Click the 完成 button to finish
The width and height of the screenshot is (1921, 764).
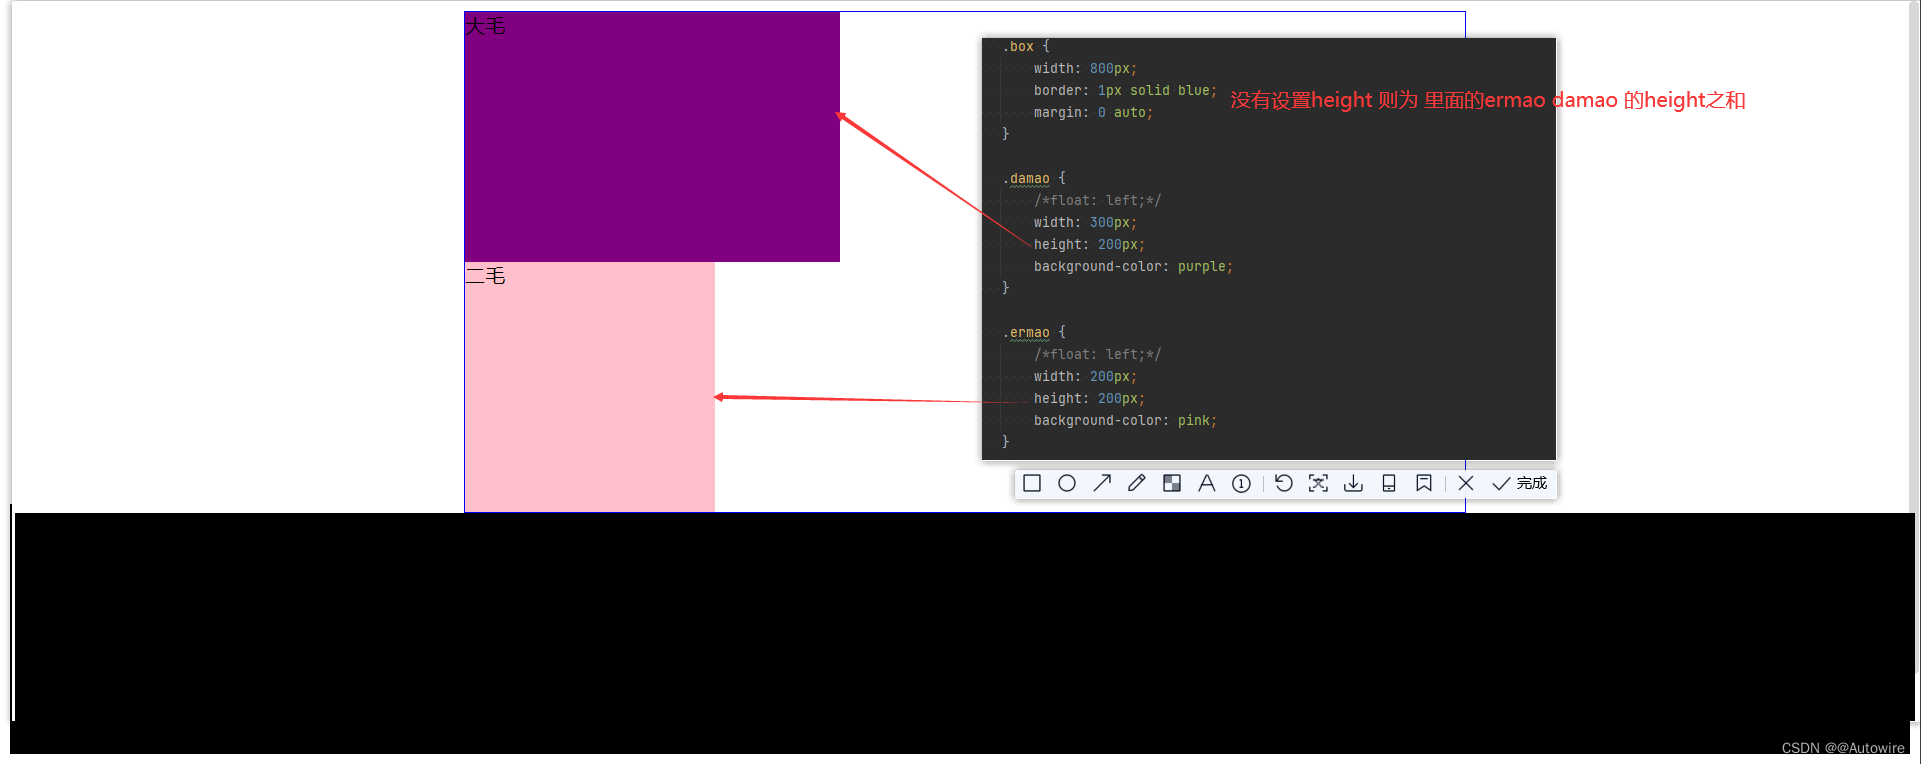[1520, 483]
